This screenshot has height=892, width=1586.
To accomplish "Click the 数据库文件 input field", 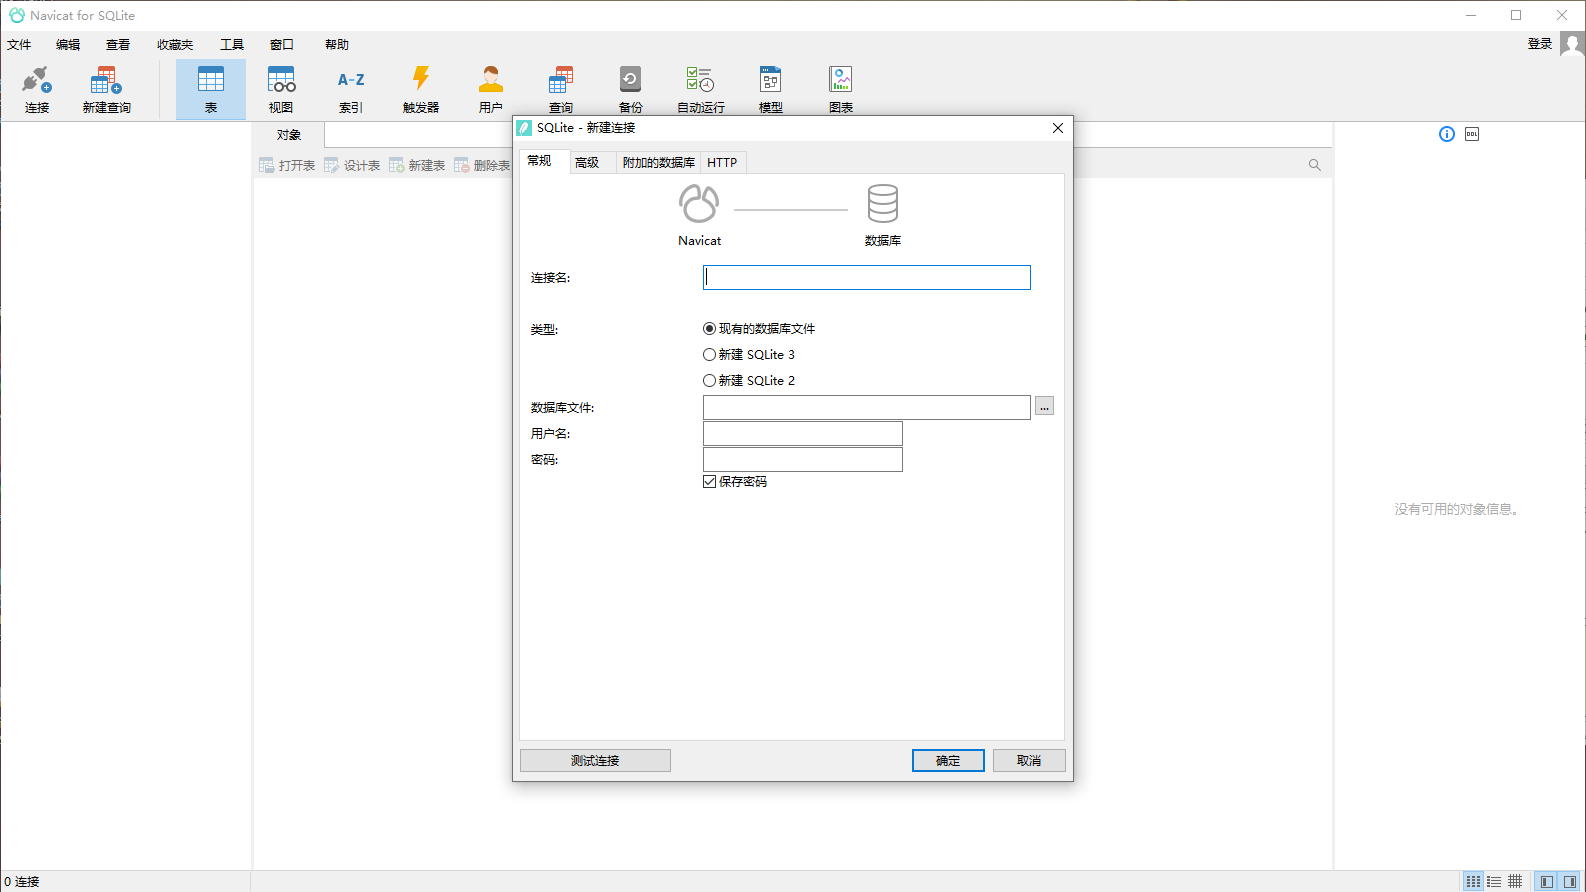I will point(867,407).
